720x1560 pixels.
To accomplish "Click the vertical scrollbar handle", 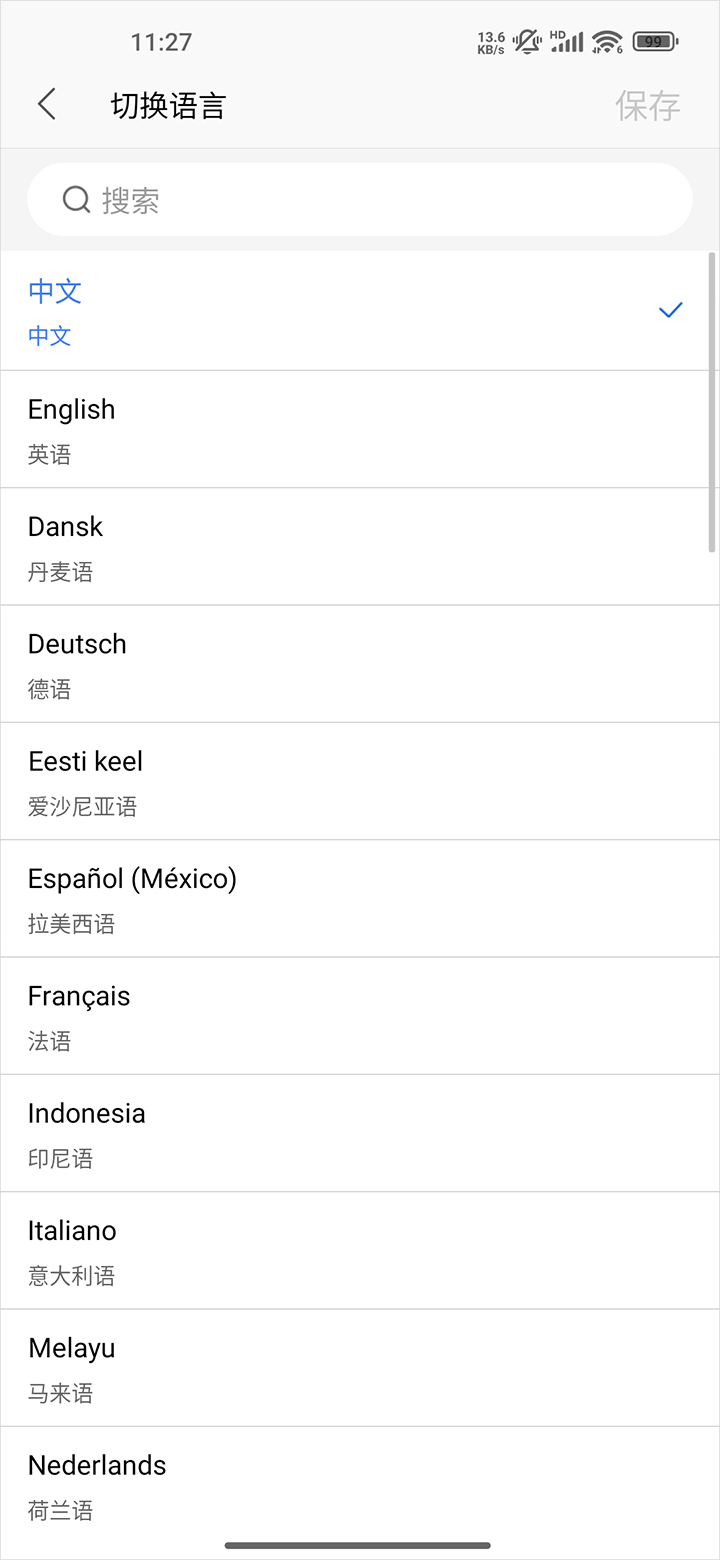I will 712,402.
